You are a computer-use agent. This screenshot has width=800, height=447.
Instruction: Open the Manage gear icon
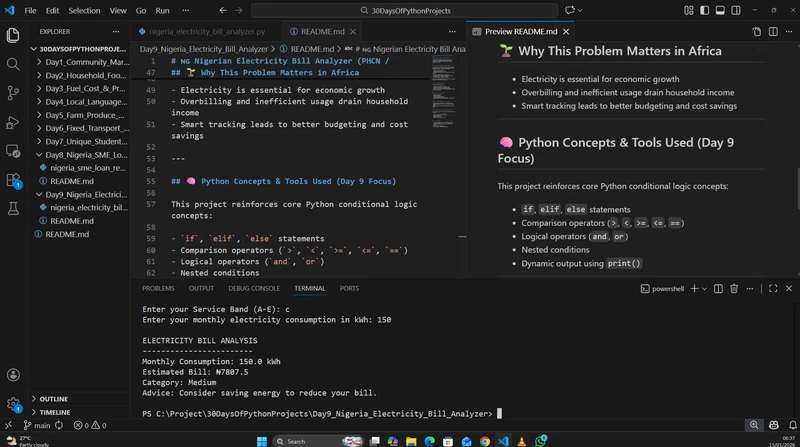click(x=13, y=405)
